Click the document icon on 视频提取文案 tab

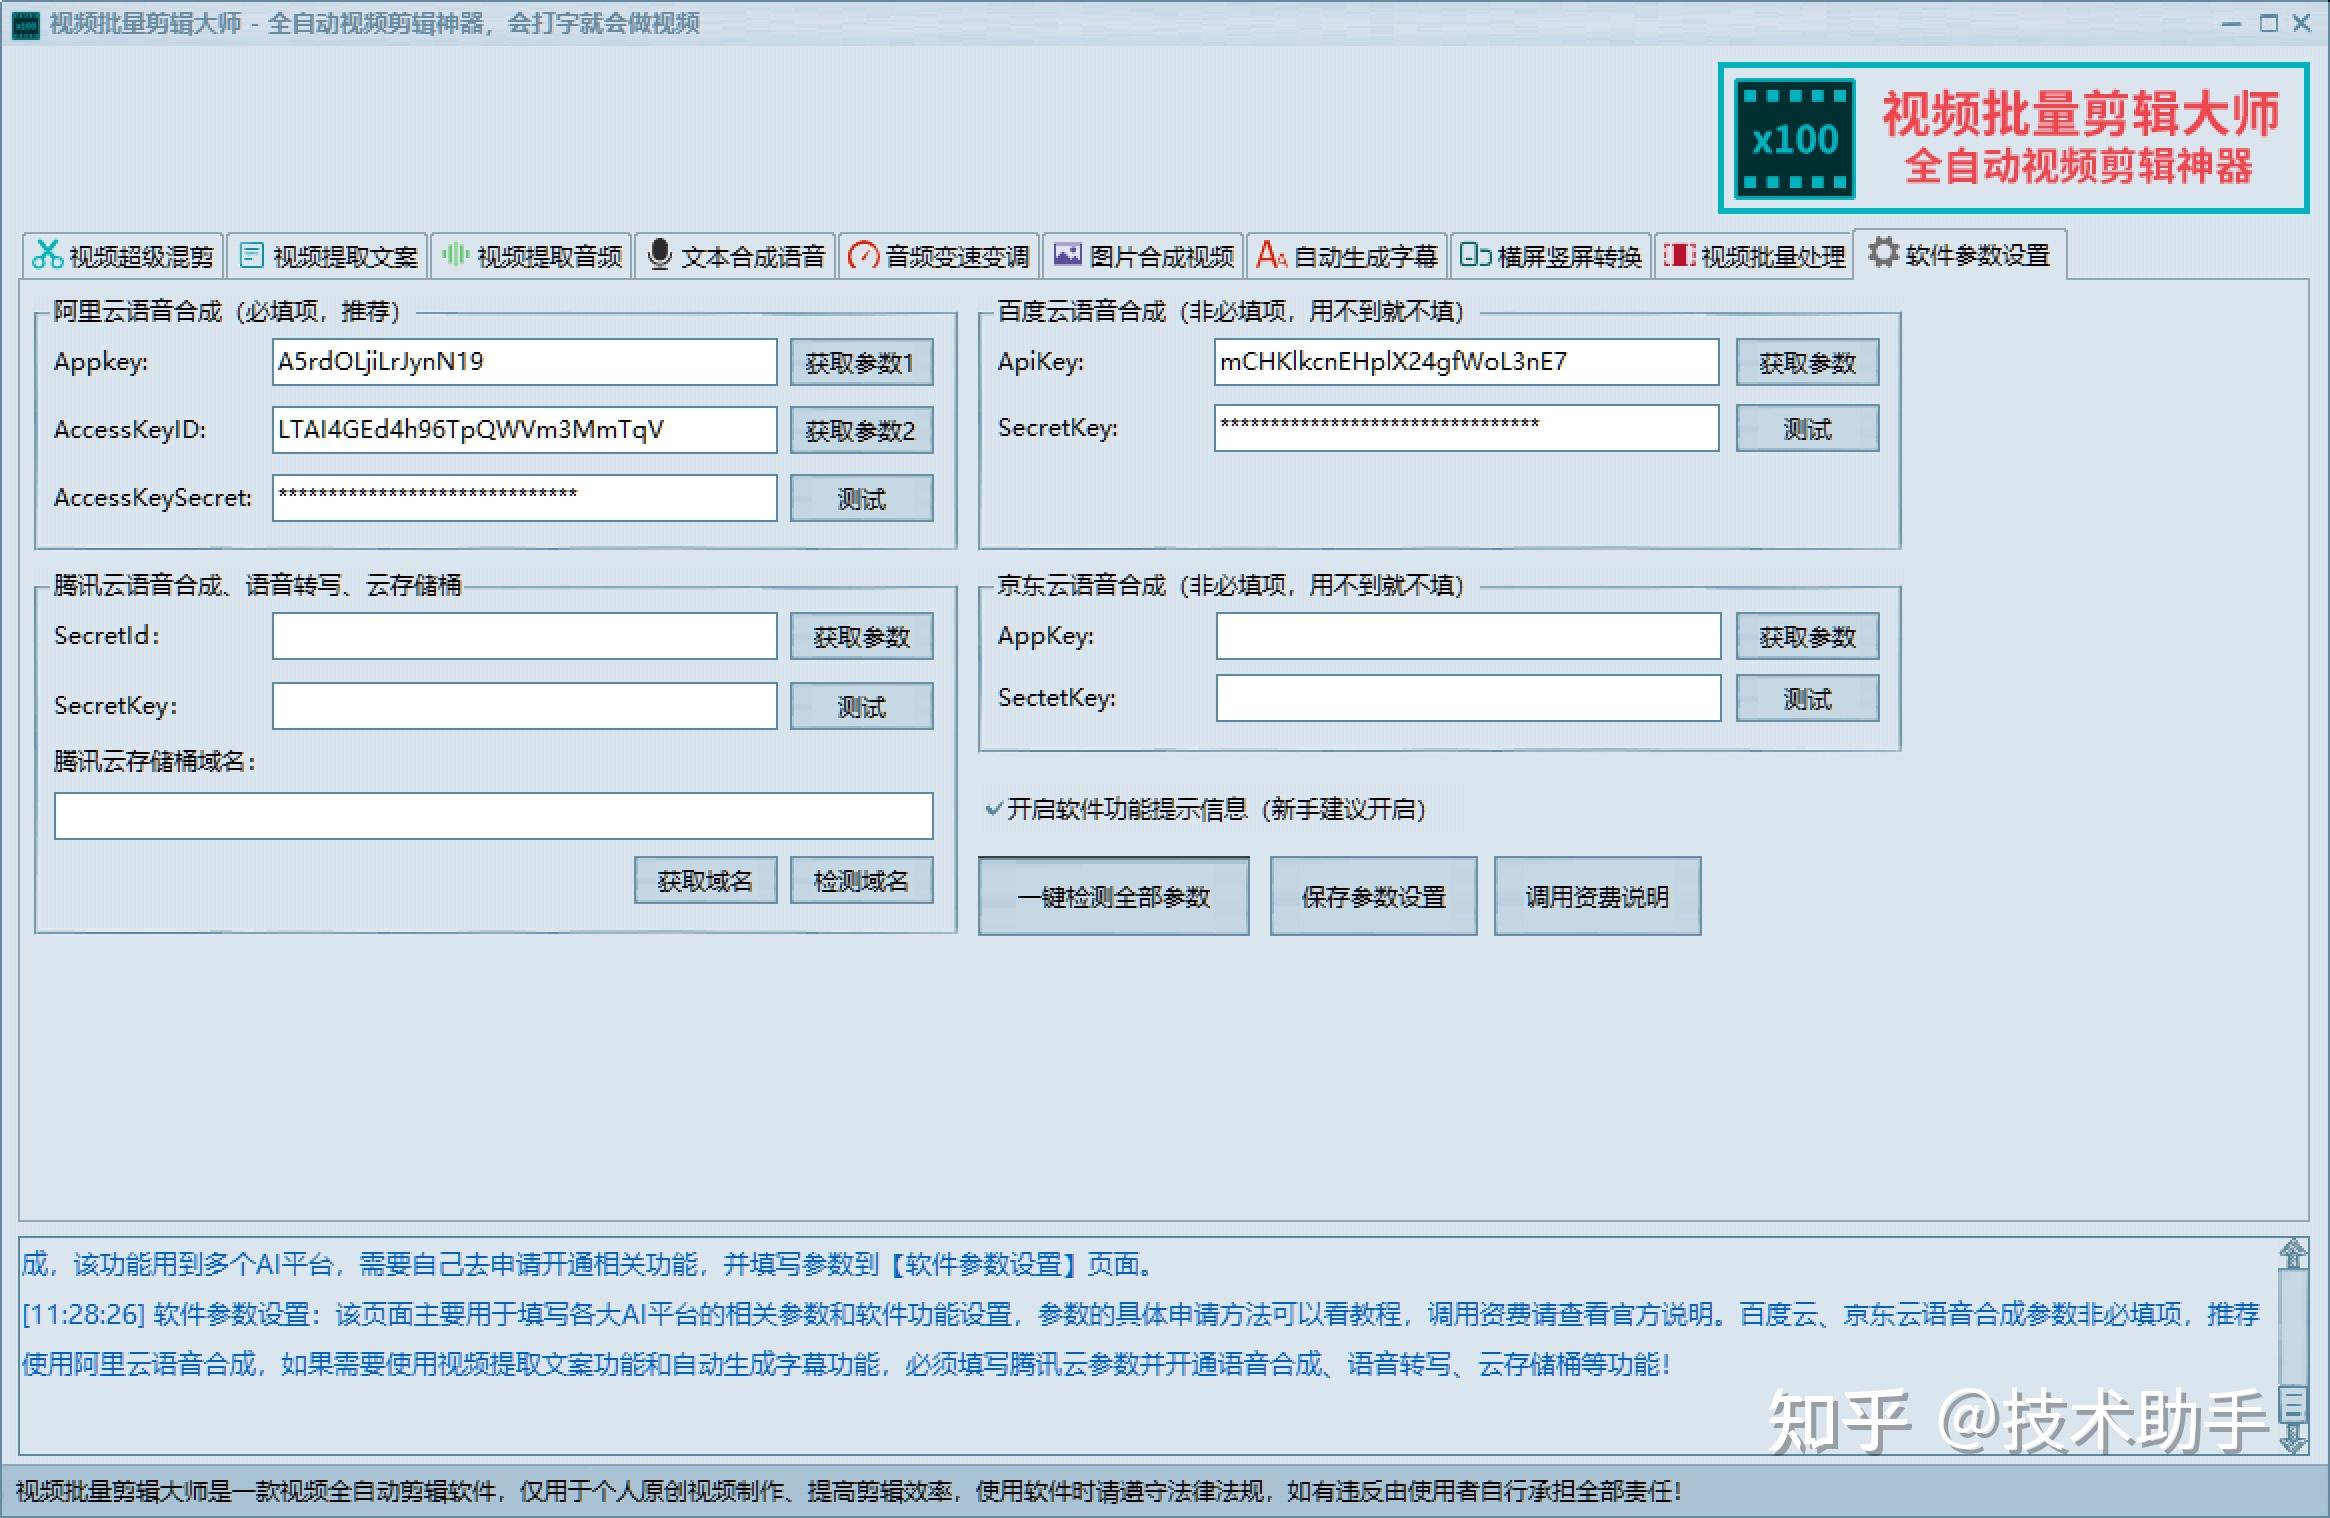coord(252,255)
